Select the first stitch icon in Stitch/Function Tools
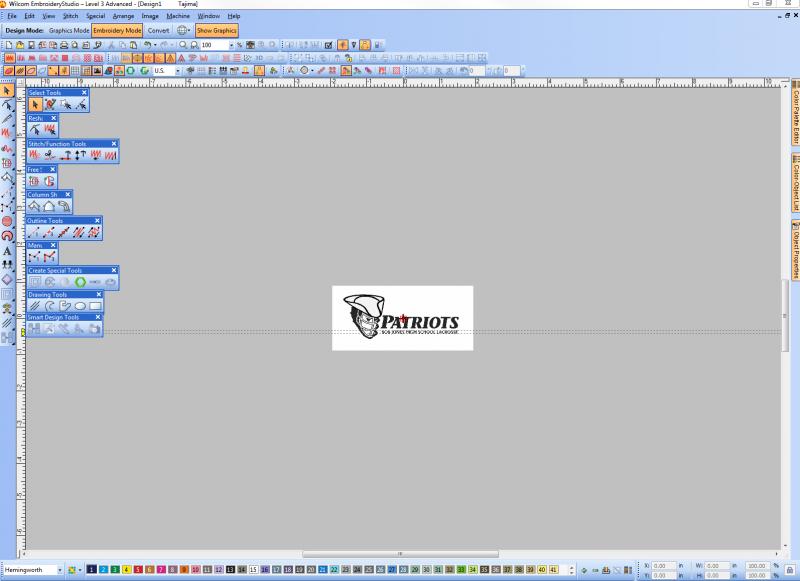Screen dimensions: 800x581 (35, 155)
